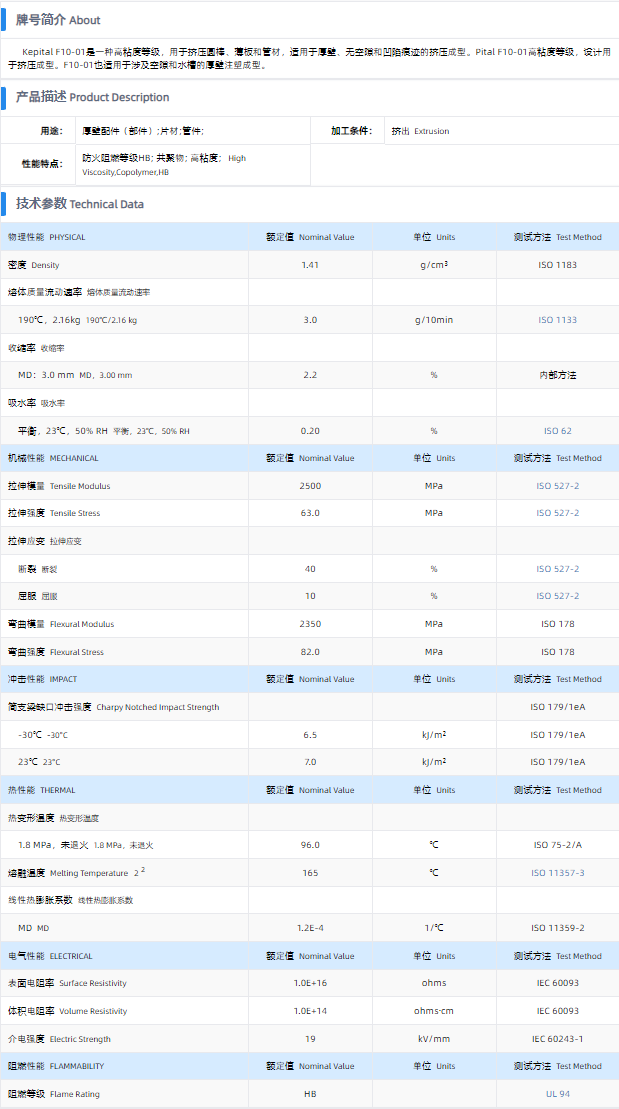619x1109 pixels.
Task: Click the Extrusion processing condition value
Action: coord(420,131)
